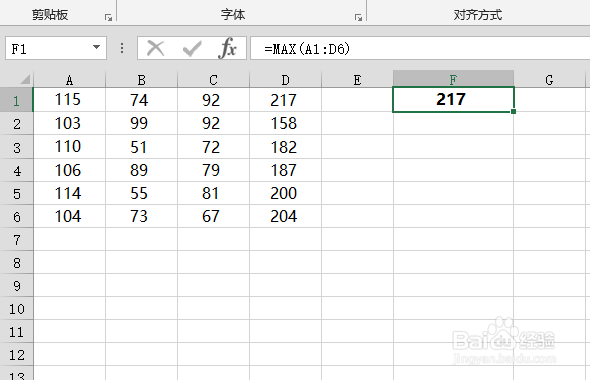Select cell B6 containing 73
This screenshot has height=380, width=590.
point(141,216)
